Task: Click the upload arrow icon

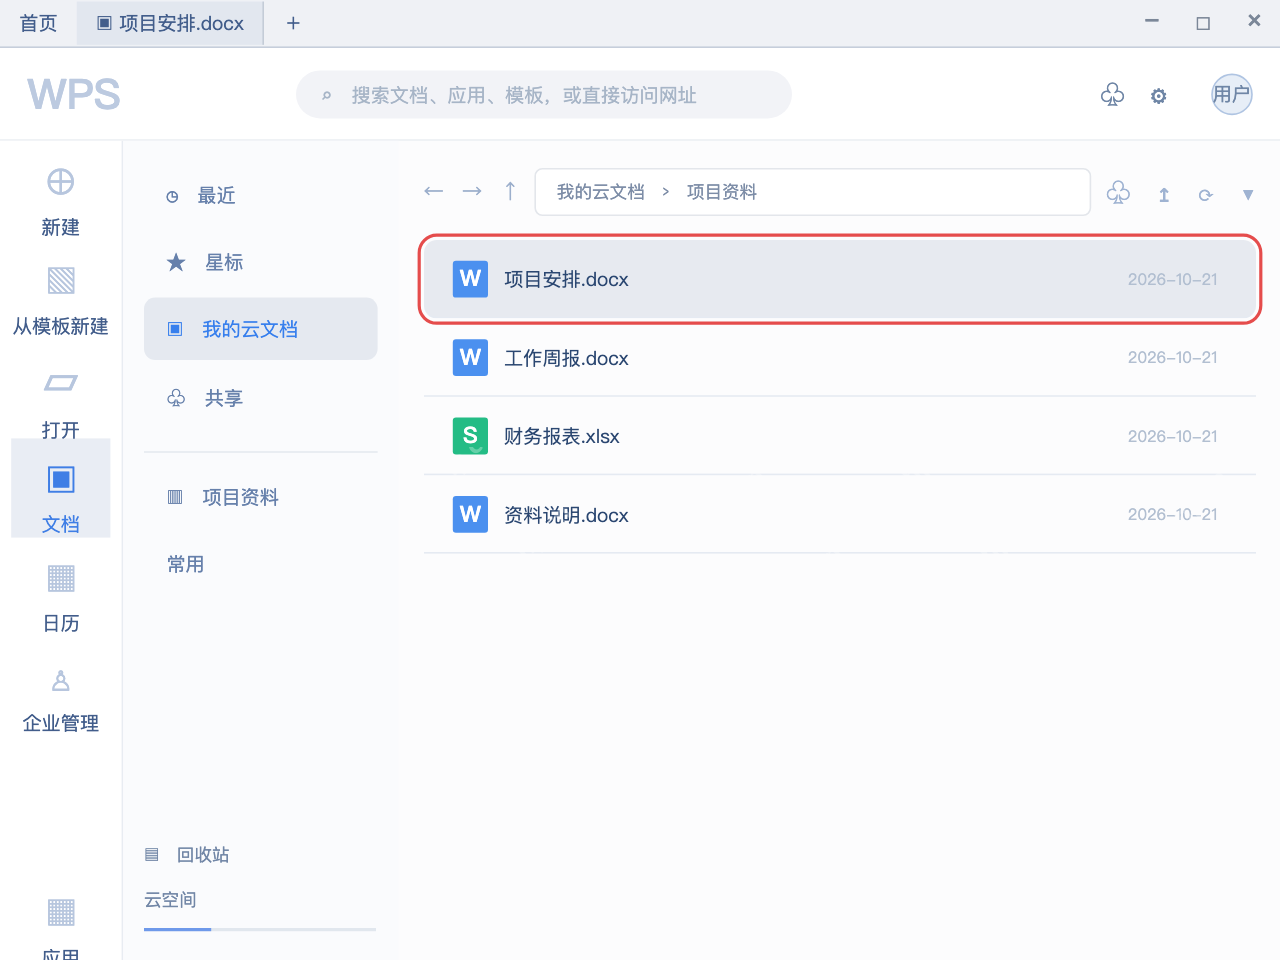Action: [1164, 195]
